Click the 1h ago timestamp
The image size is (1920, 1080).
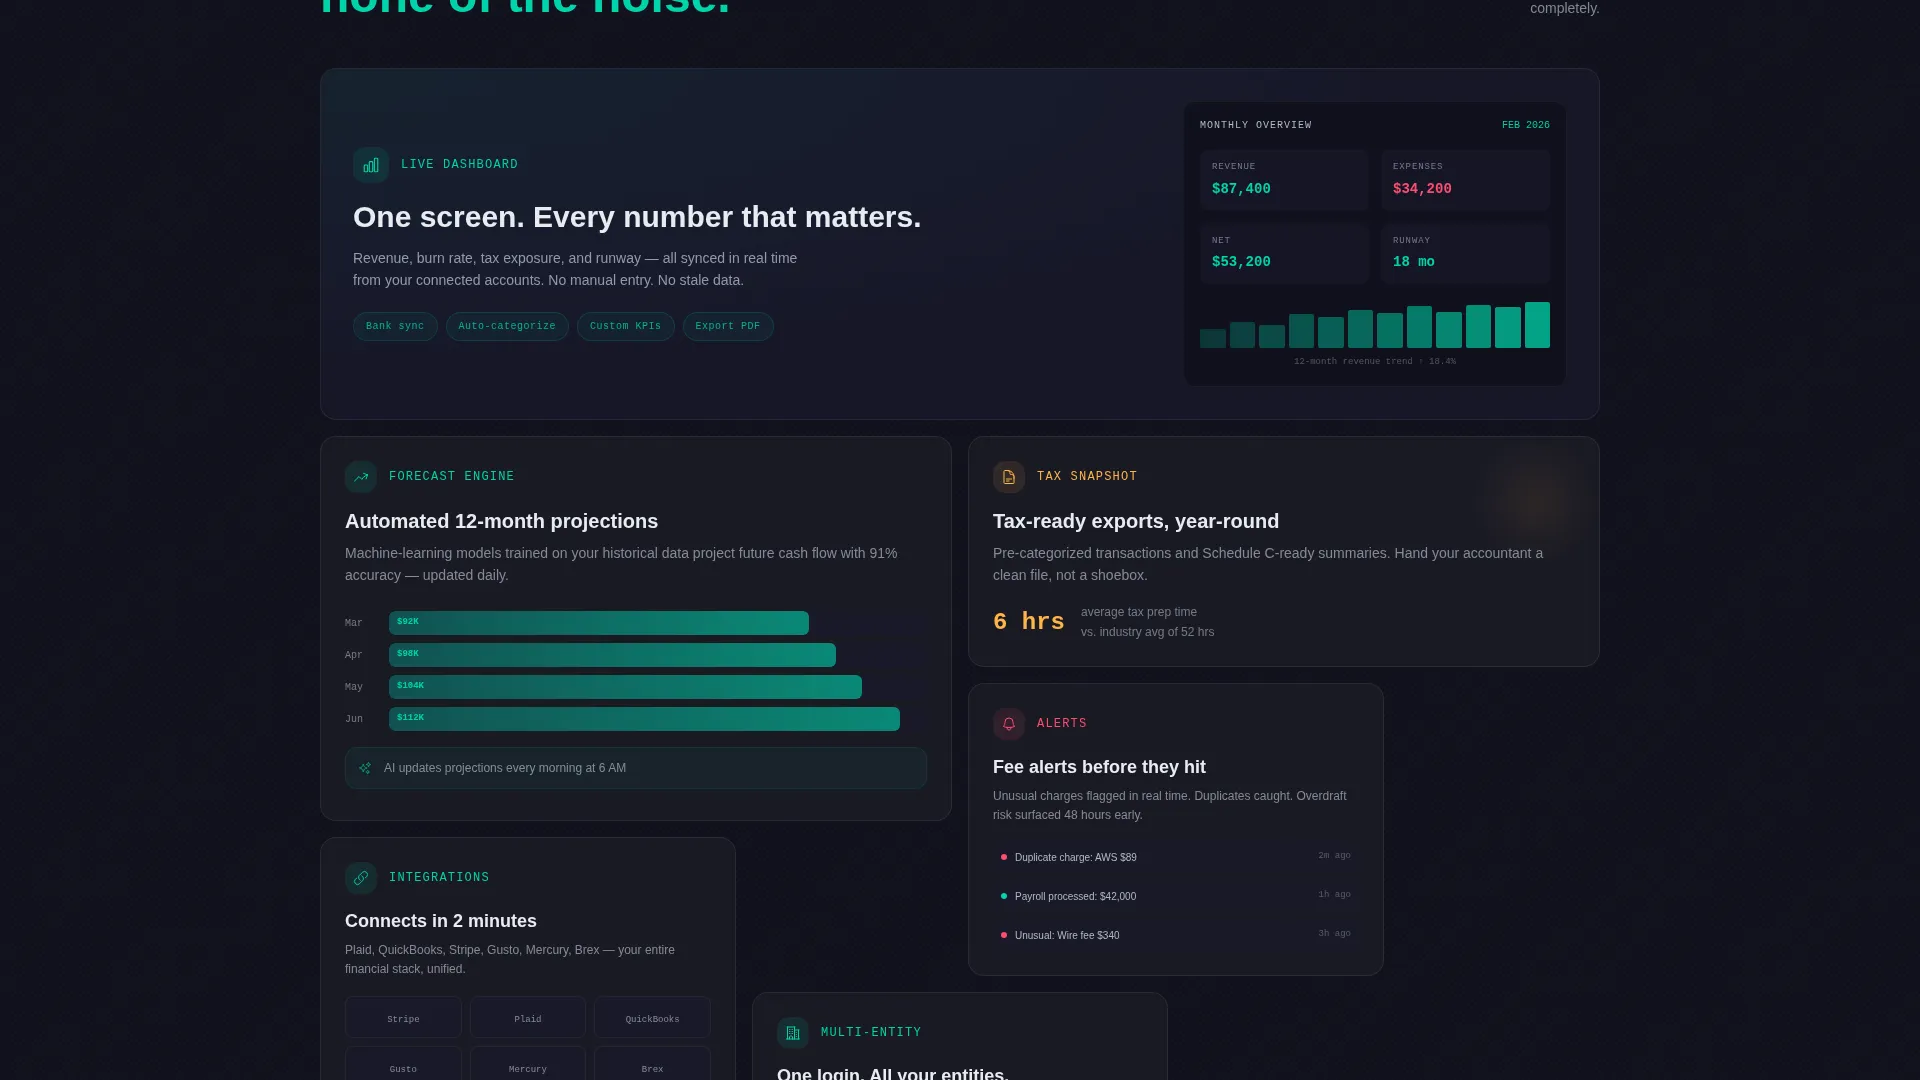(x=1334, y=895)
